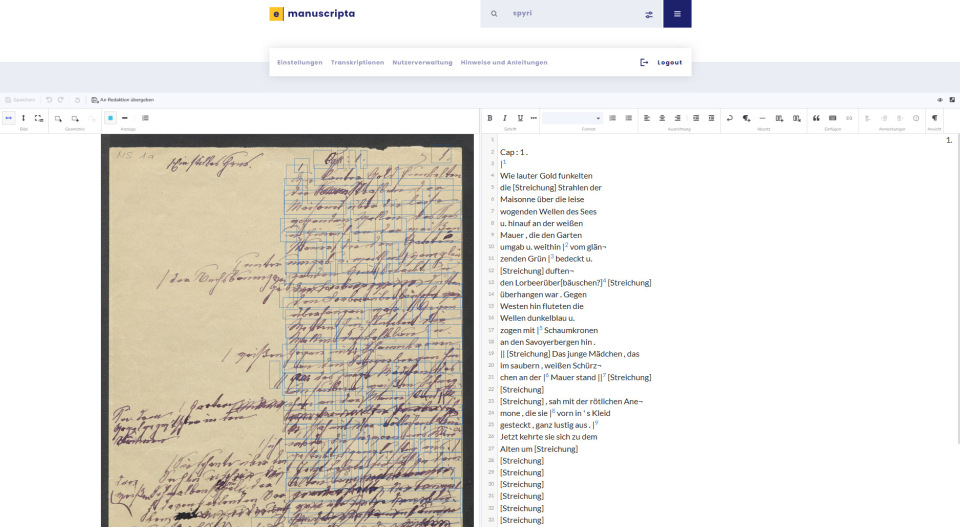
Task: Click the insert link icon
Action: tap(849, 118)
